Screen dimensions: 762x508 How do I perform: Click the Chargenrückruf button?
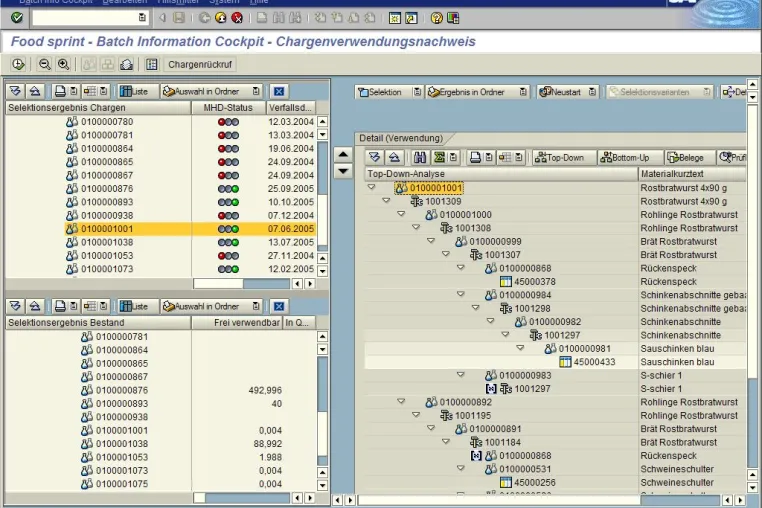pos(200,64)
